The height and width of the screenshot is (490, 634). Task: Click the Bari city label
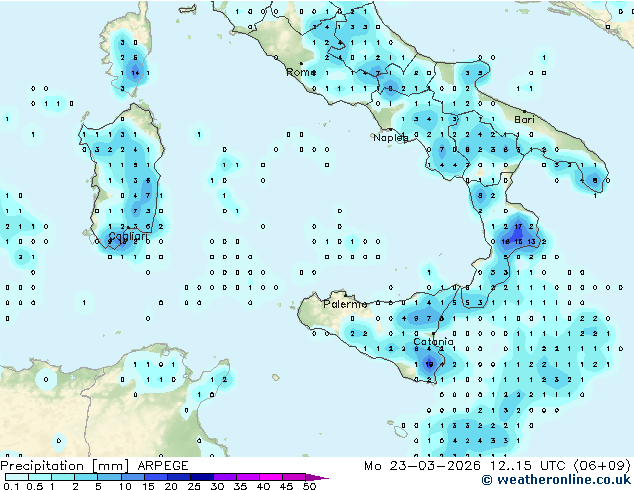(524, 120)
